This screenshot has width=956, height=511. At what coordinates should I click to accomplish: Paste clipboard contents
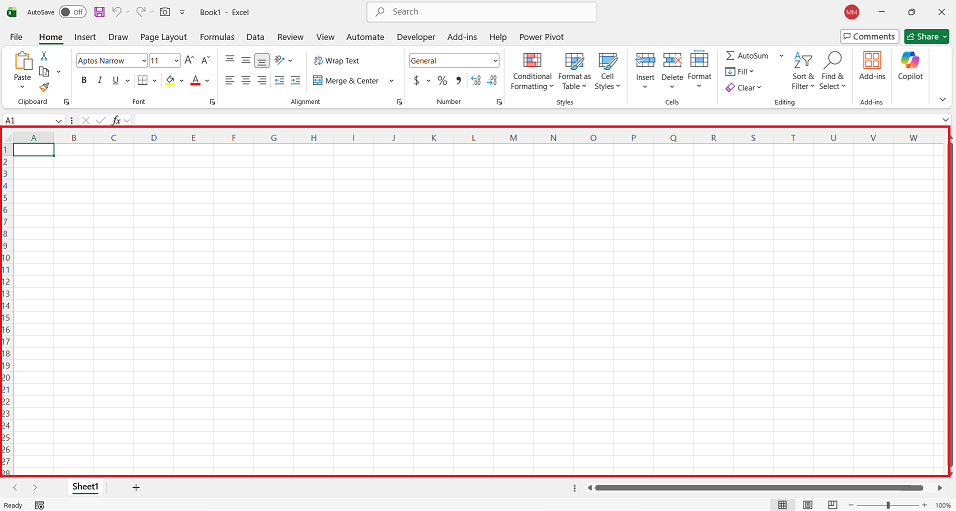[23, 67]
